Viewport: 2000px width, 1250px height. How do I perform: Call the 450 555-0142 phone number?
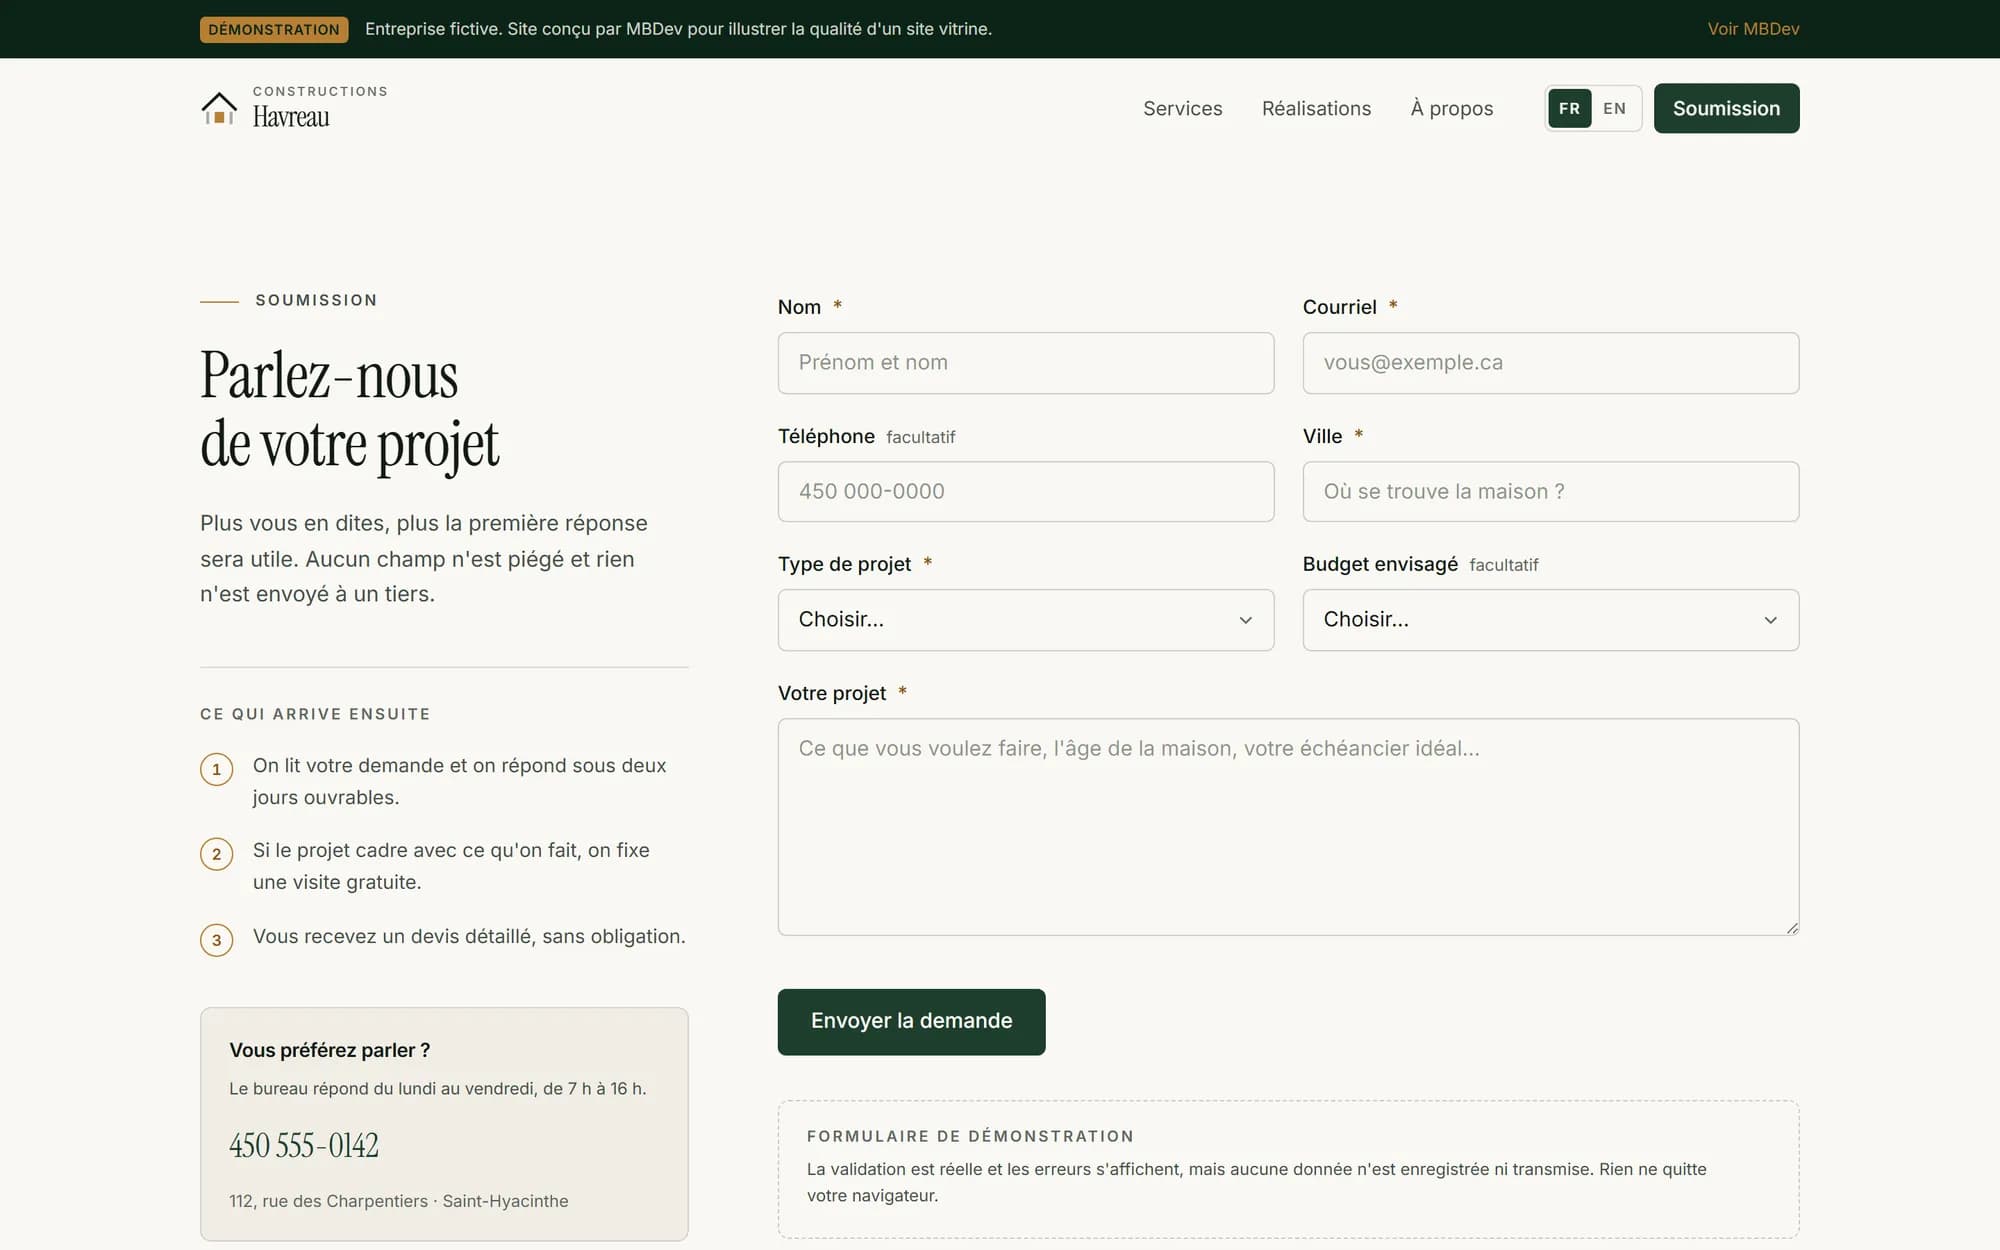304,1145
